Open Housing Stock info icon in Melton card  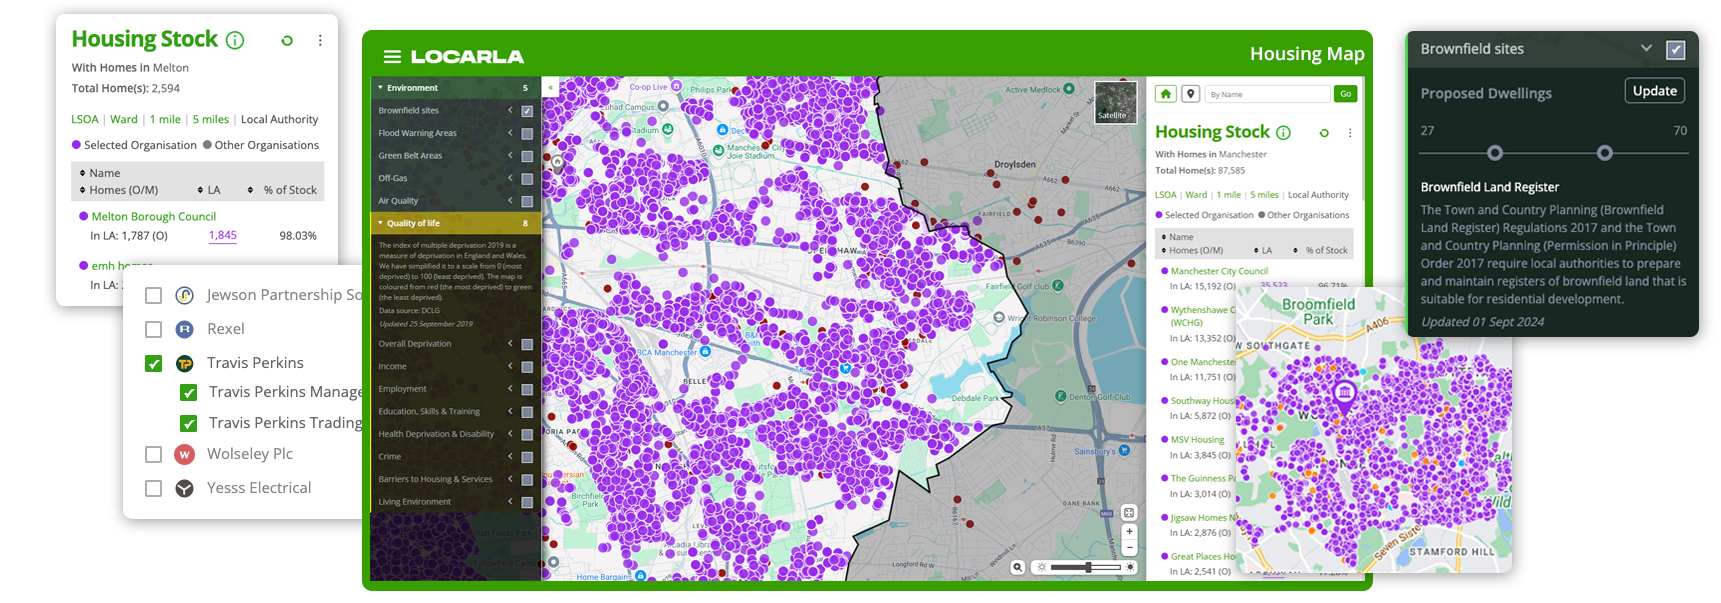point(235,40)
